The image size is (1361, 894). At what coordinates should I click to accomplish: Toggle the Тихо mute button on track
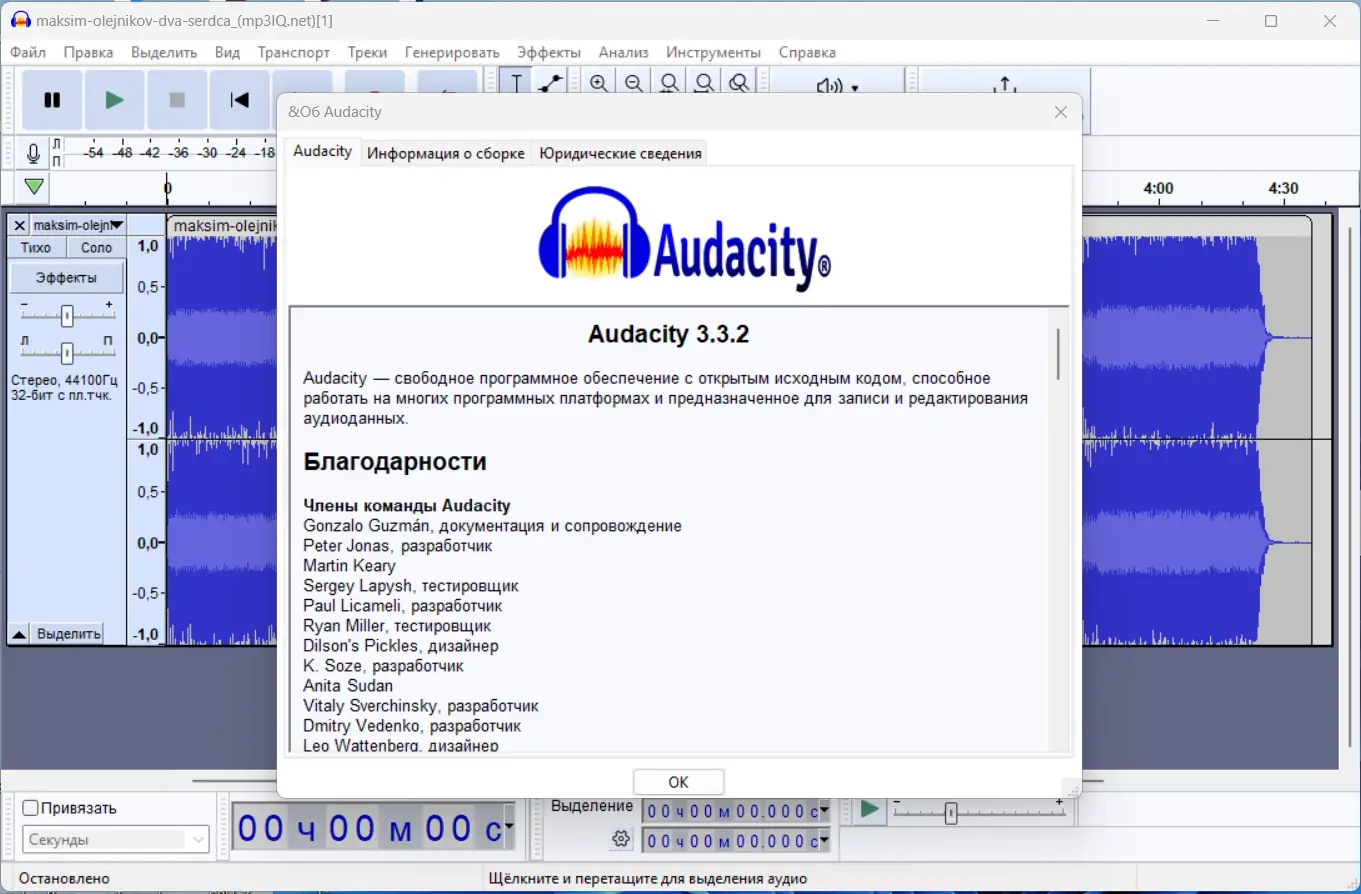36,247
